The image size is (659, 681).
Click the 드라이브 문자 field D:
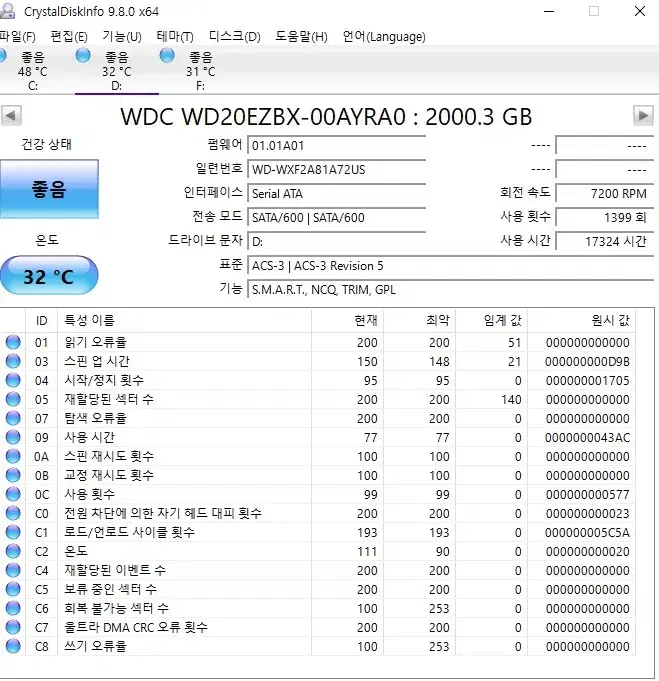(336, 241)
